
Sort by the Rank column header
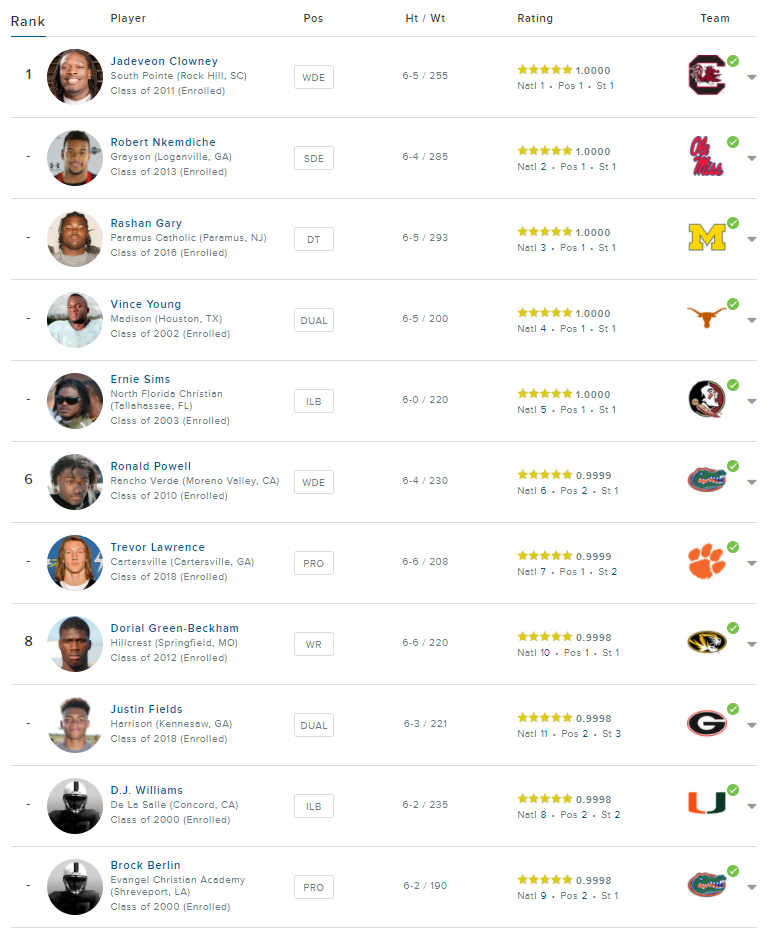pos(28,21)
